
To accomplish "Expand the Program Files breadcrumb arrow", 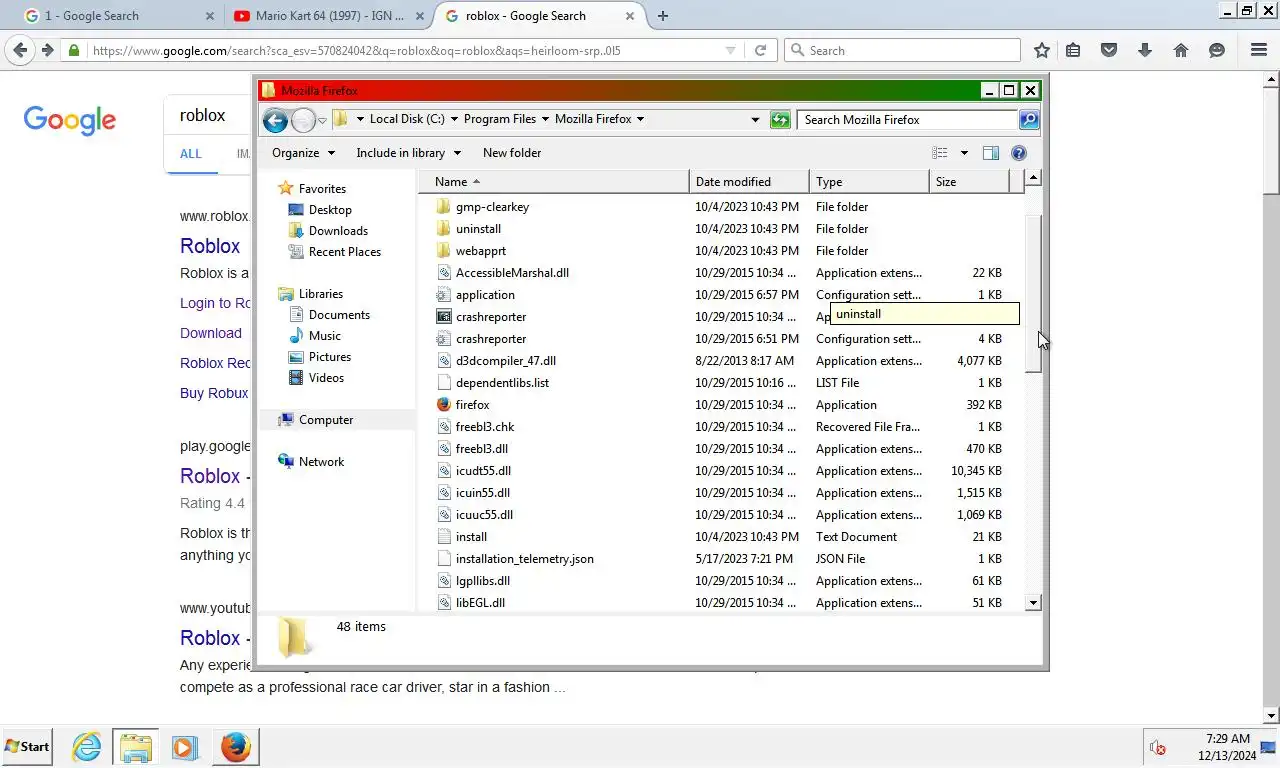I will 546,119.
